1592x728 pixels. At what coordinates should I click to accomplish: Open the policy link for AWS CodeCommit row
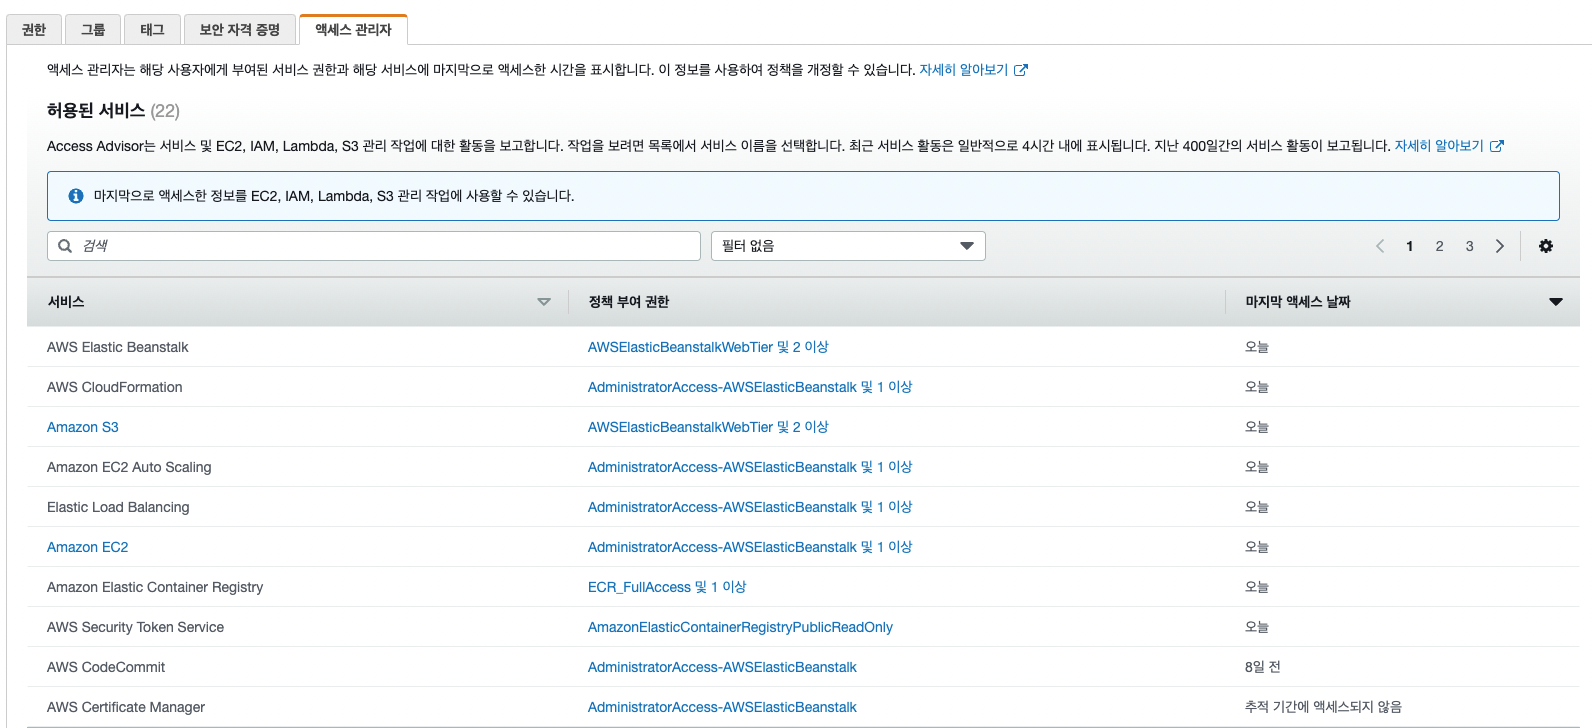coord(722,667)
